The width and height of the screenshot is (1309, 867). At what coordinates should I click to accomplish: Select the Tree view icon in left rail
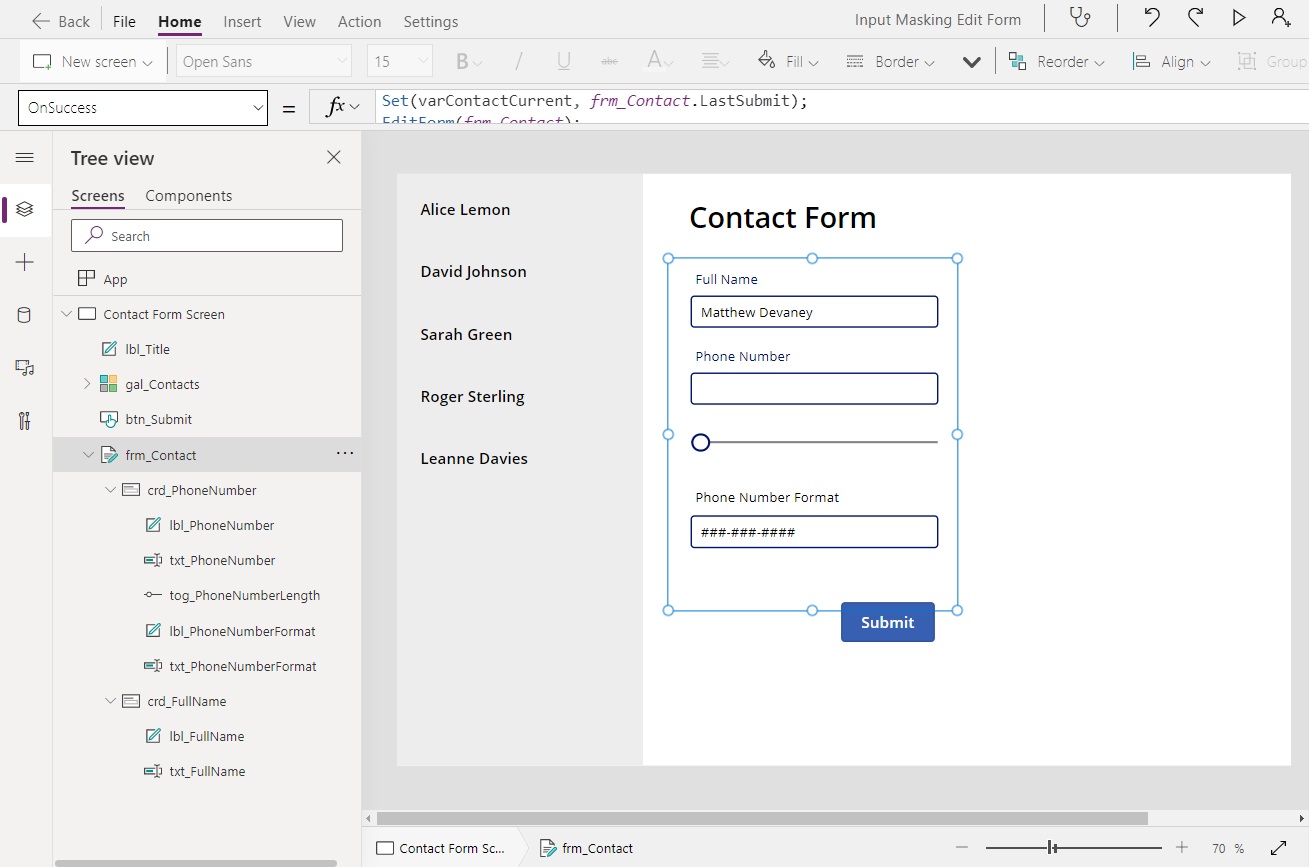pyautogui.click(x=25, y=209)
